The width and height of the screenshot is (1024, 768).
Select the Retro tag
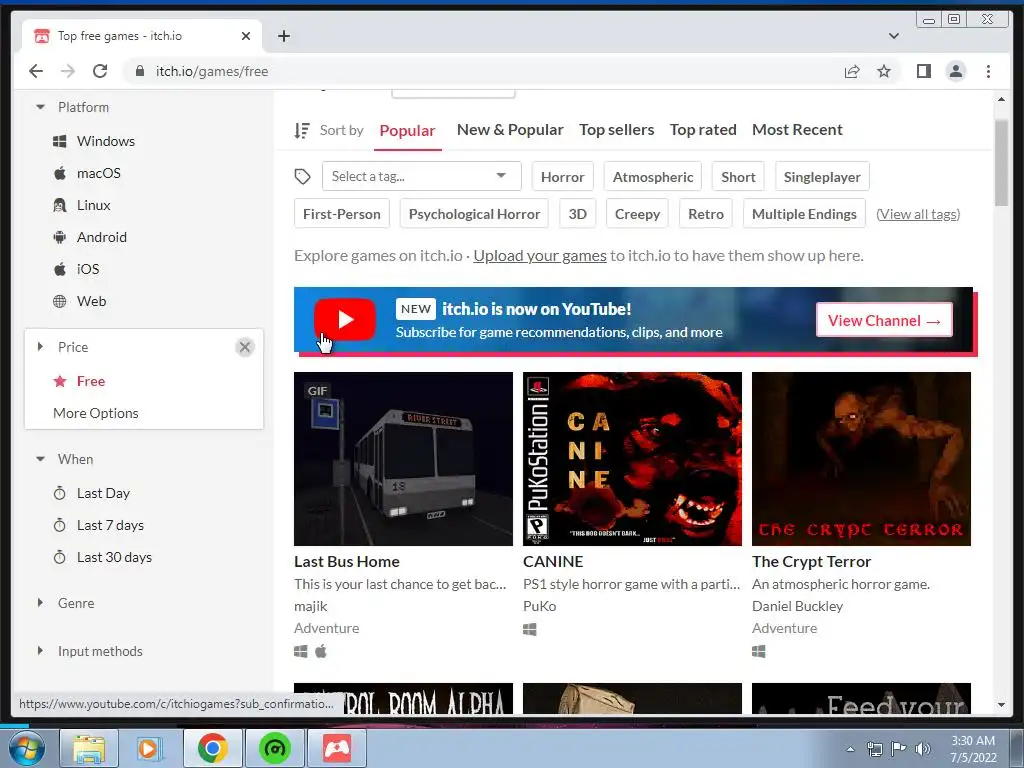[x=706, y=214]
